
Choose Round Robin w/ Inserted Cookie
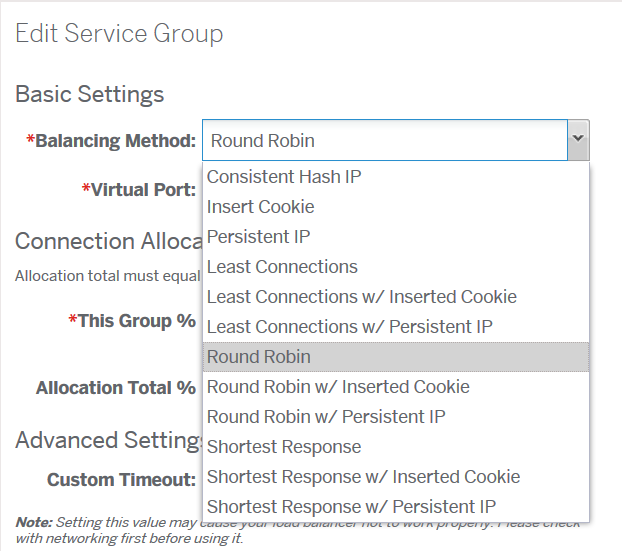(x=395, y=387)
